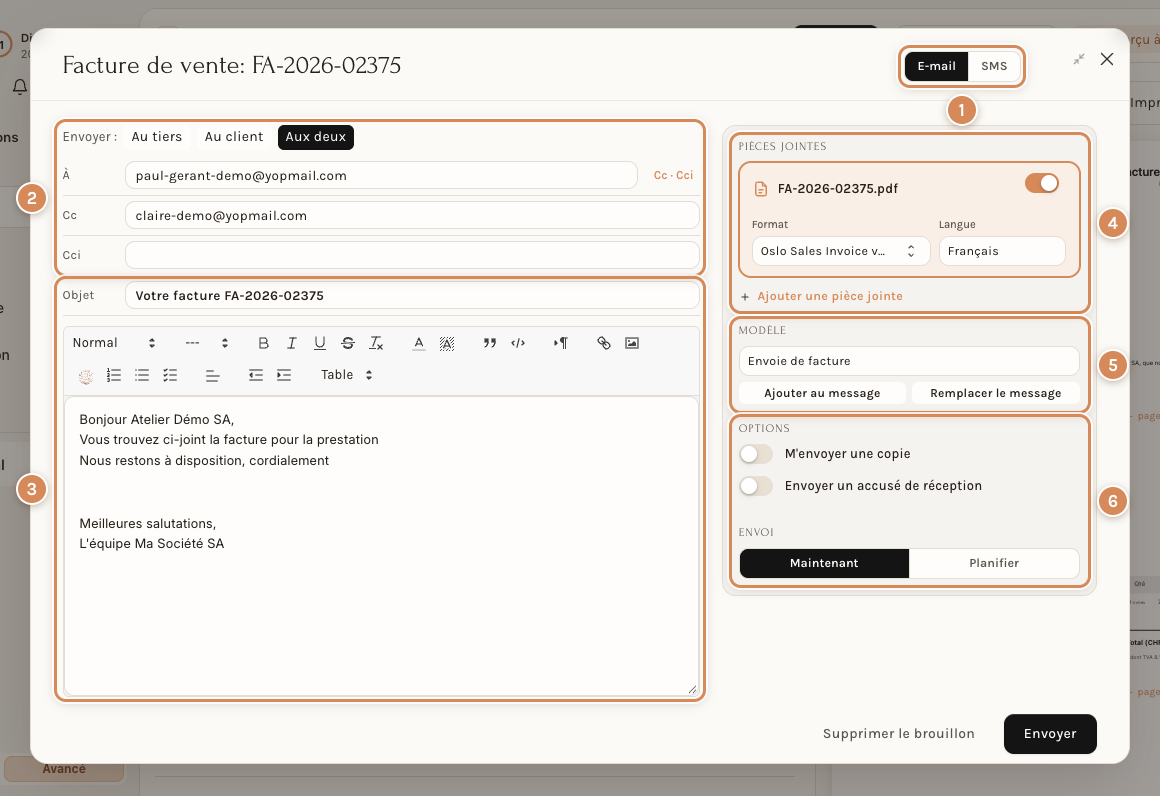
Task: Open the text background color picker
Action: (x=447, y=343)
